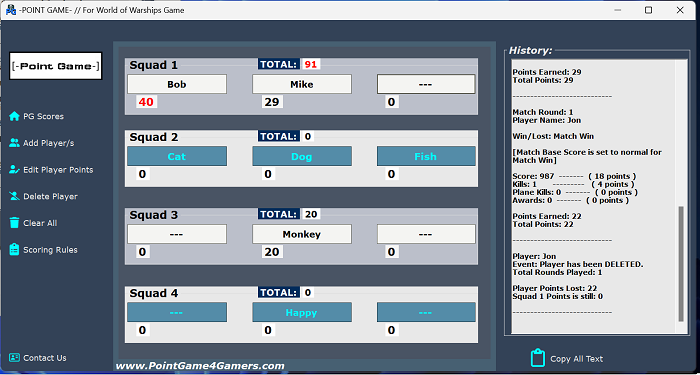Click the Squad 2 TOTAL label
The width and height of the screenshot is (700, 375).
coord(279,136)
